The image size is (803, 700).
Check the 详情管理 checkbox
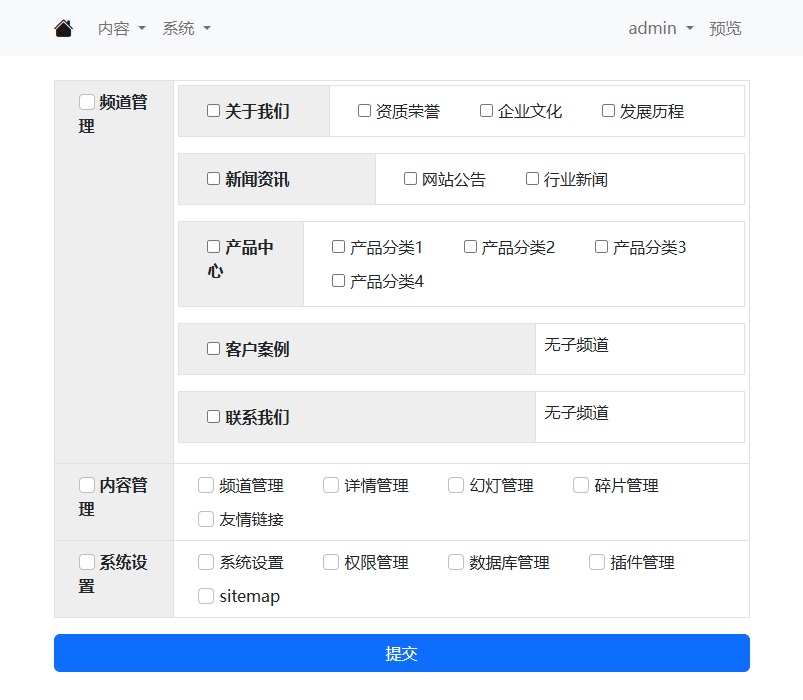click(330, 485)
